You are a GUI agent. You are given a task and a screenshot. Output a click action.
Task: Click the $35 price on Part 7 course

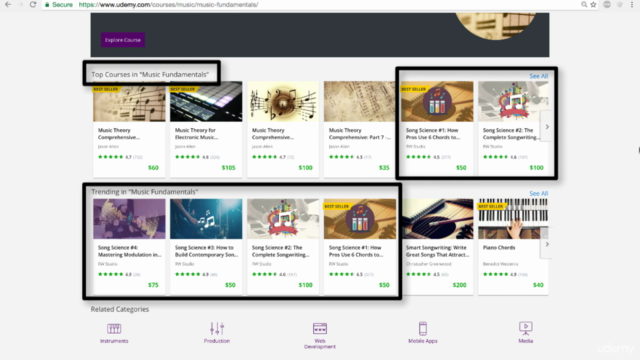[x=384, y=167]
